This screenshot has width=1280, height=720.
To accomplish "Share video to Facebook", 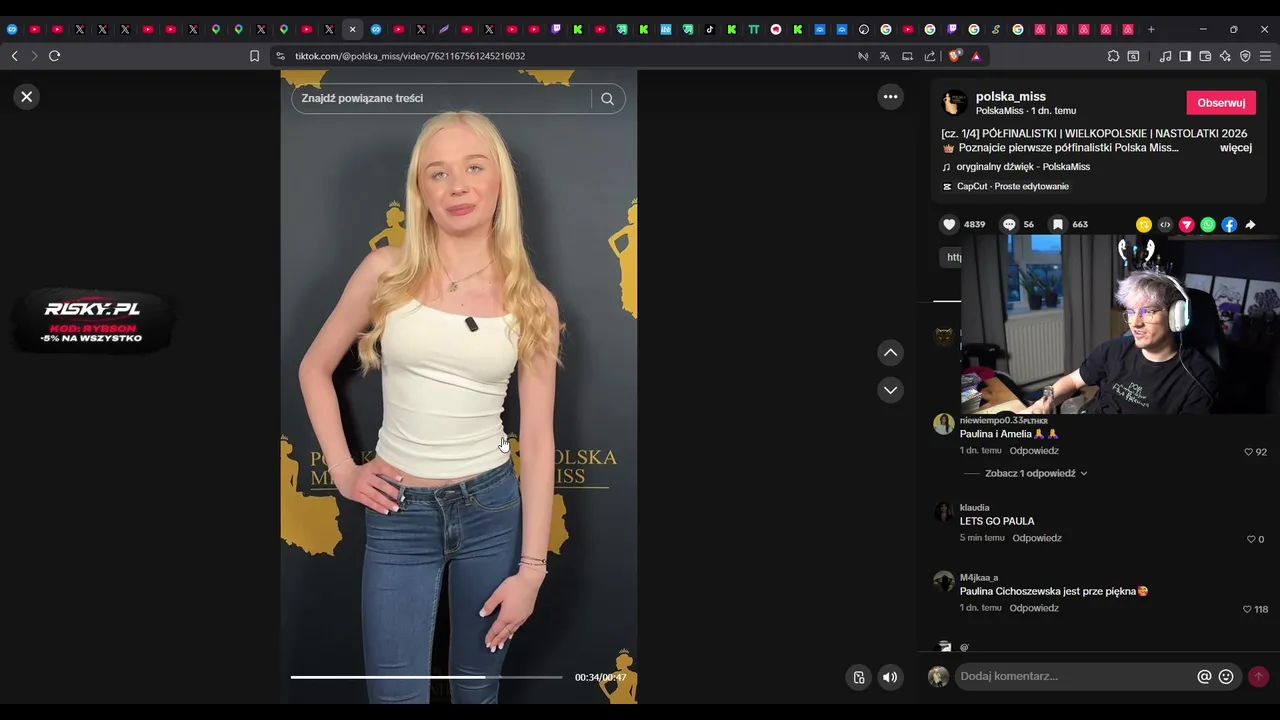I will click(x=1229, y=225).
